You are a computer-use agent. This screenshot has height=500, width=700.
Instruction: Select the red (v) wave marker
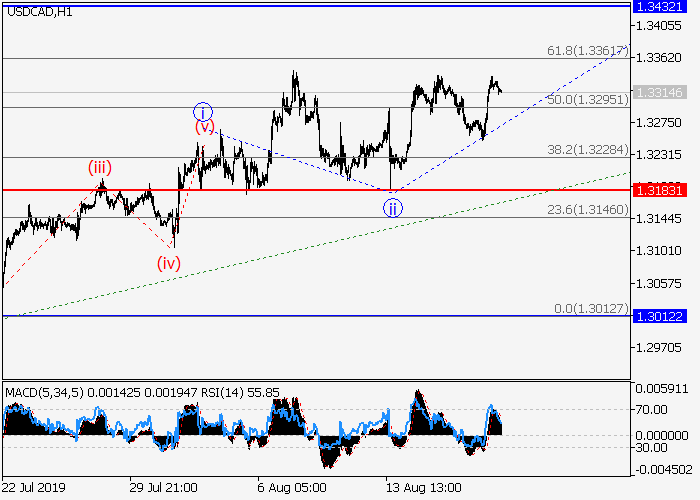click(x=204, y=127)
